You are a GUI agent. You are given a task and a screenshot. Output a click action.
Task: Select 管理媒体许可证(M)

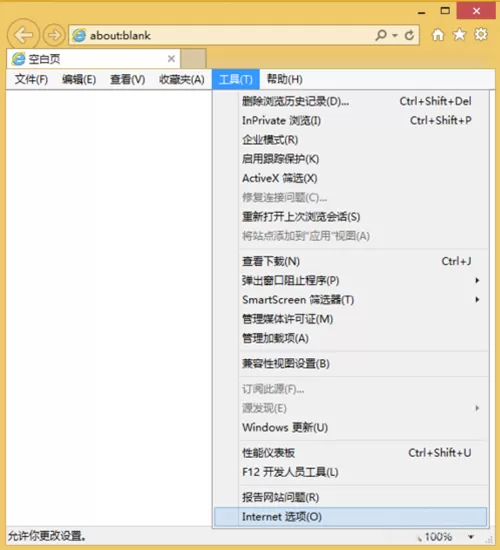coord(351,319)
